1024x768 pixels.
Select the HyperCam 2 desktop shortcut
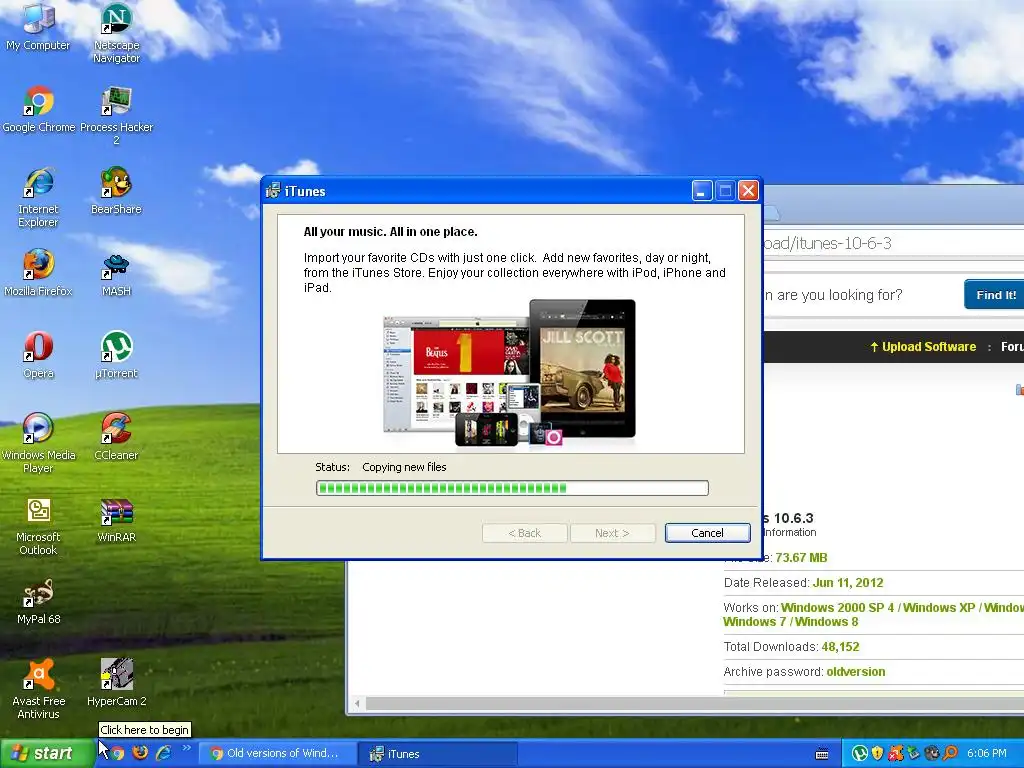coord(116,683)
